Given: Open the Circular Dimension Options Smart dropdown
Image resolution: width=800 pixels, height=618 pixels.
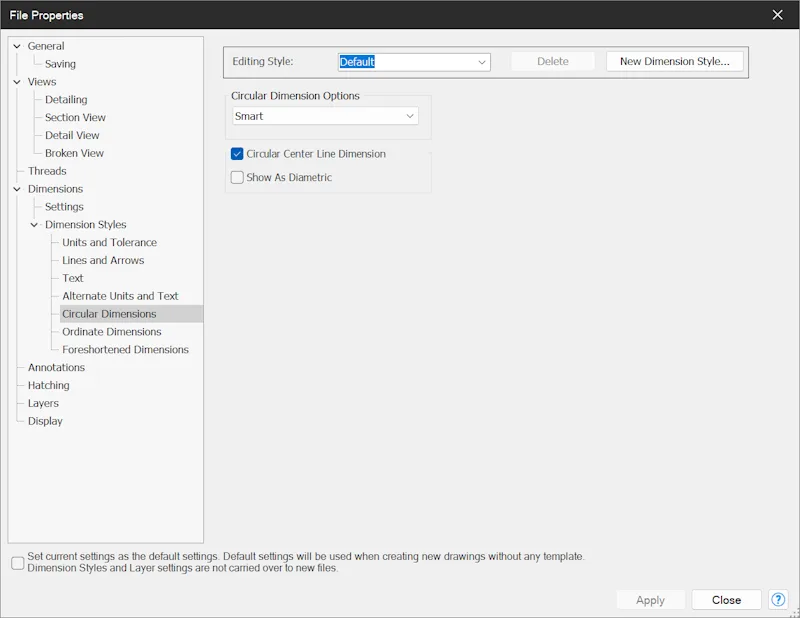Looking at the screenshot, I should pos(325,116).
